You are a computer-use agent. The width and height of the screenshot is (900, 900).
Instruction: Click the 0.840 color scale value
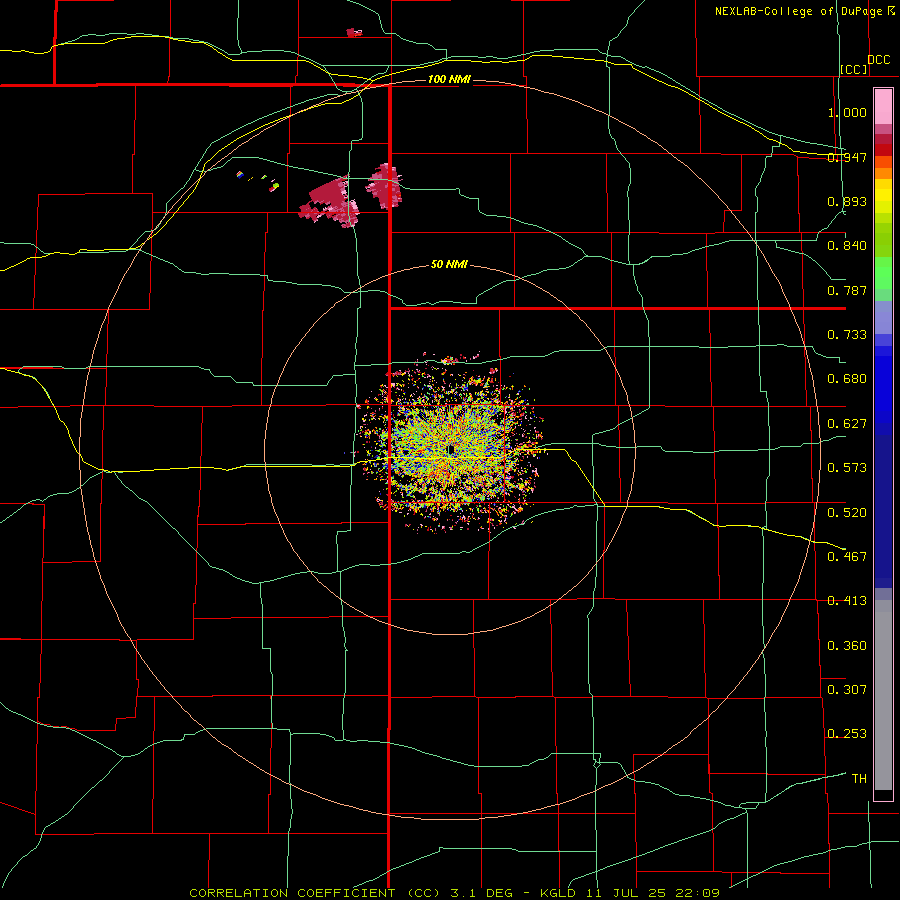click(847, 246)
